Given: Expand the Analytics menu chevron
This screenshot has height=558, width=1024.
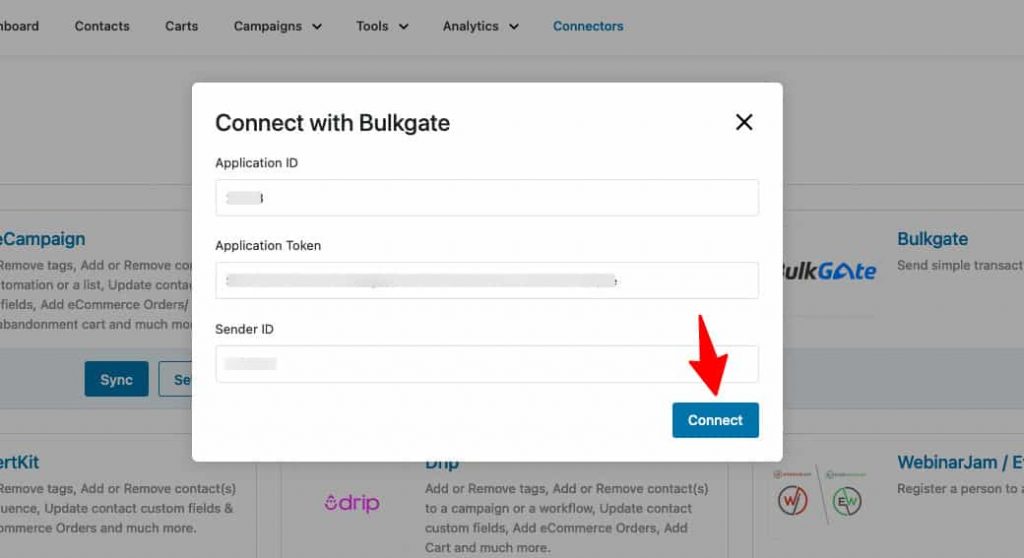Looking at the screenshot, I should point(514,27).
